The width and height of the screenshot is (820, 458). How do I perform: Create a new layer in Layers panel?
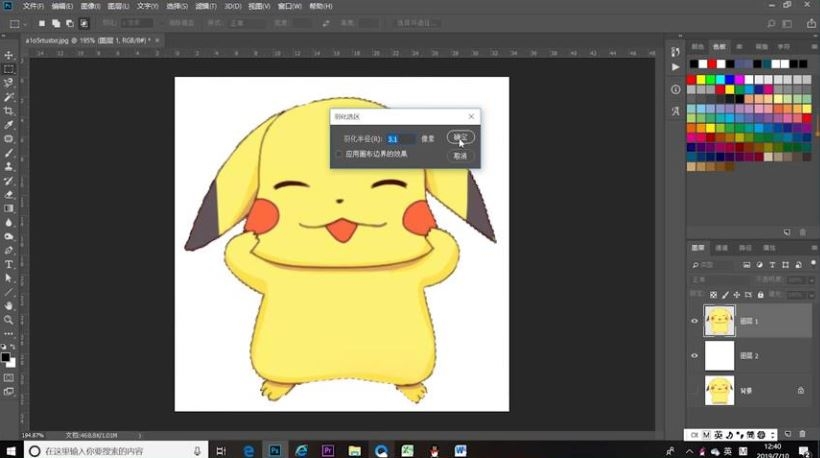point(788,434)
